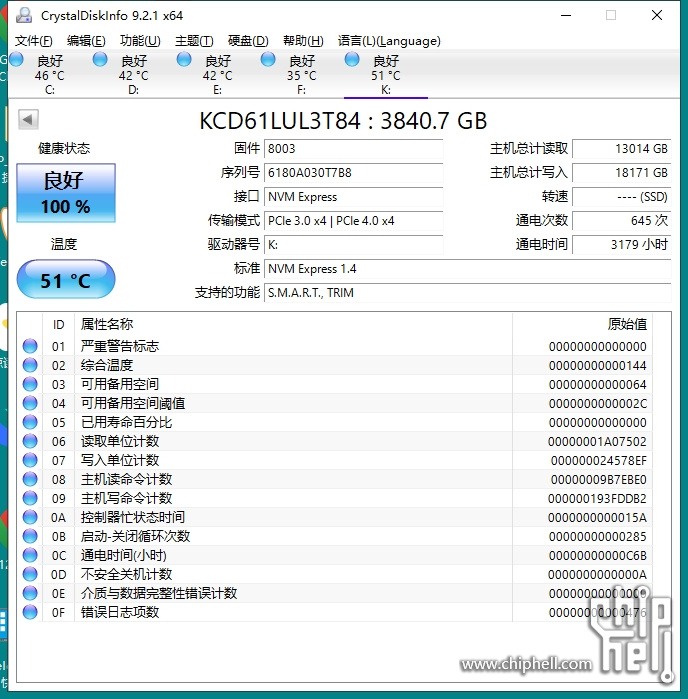Click the D: drive health orb
This screenshot has height=699, width=688.
pos(100,59)
